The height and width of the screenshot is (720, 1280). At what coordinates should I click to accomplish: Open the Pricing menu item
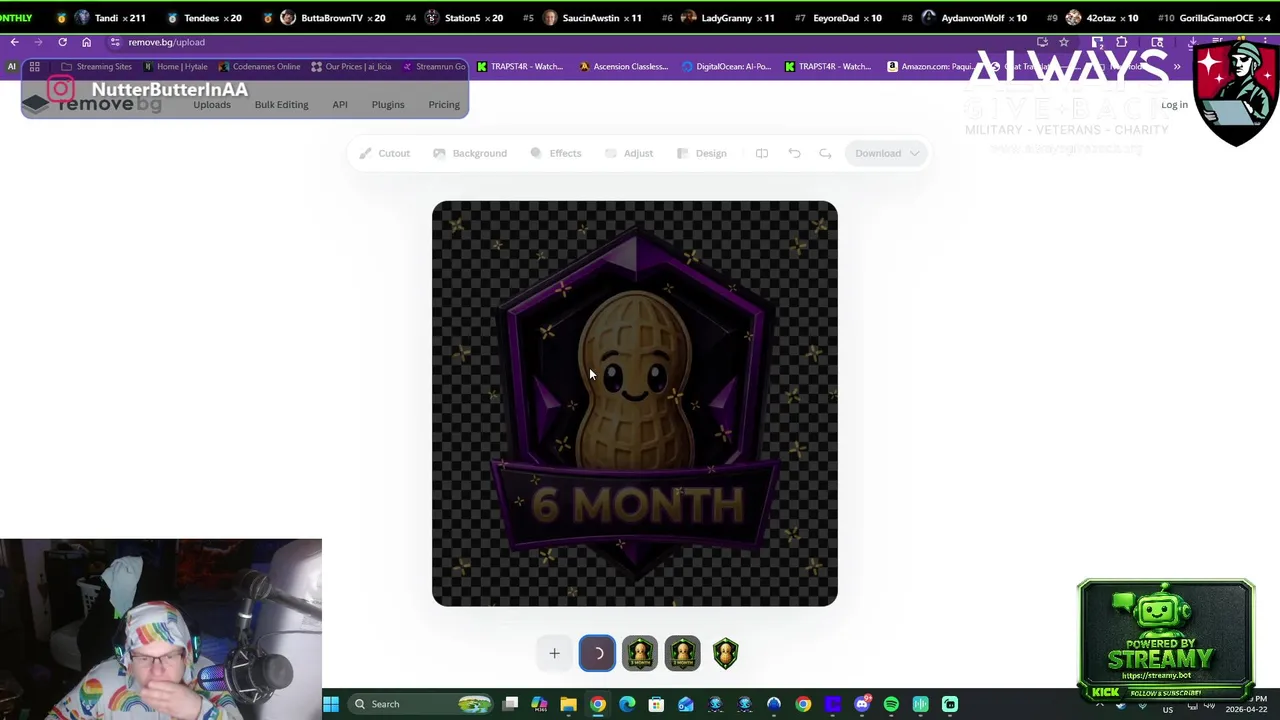coord(444,104)
